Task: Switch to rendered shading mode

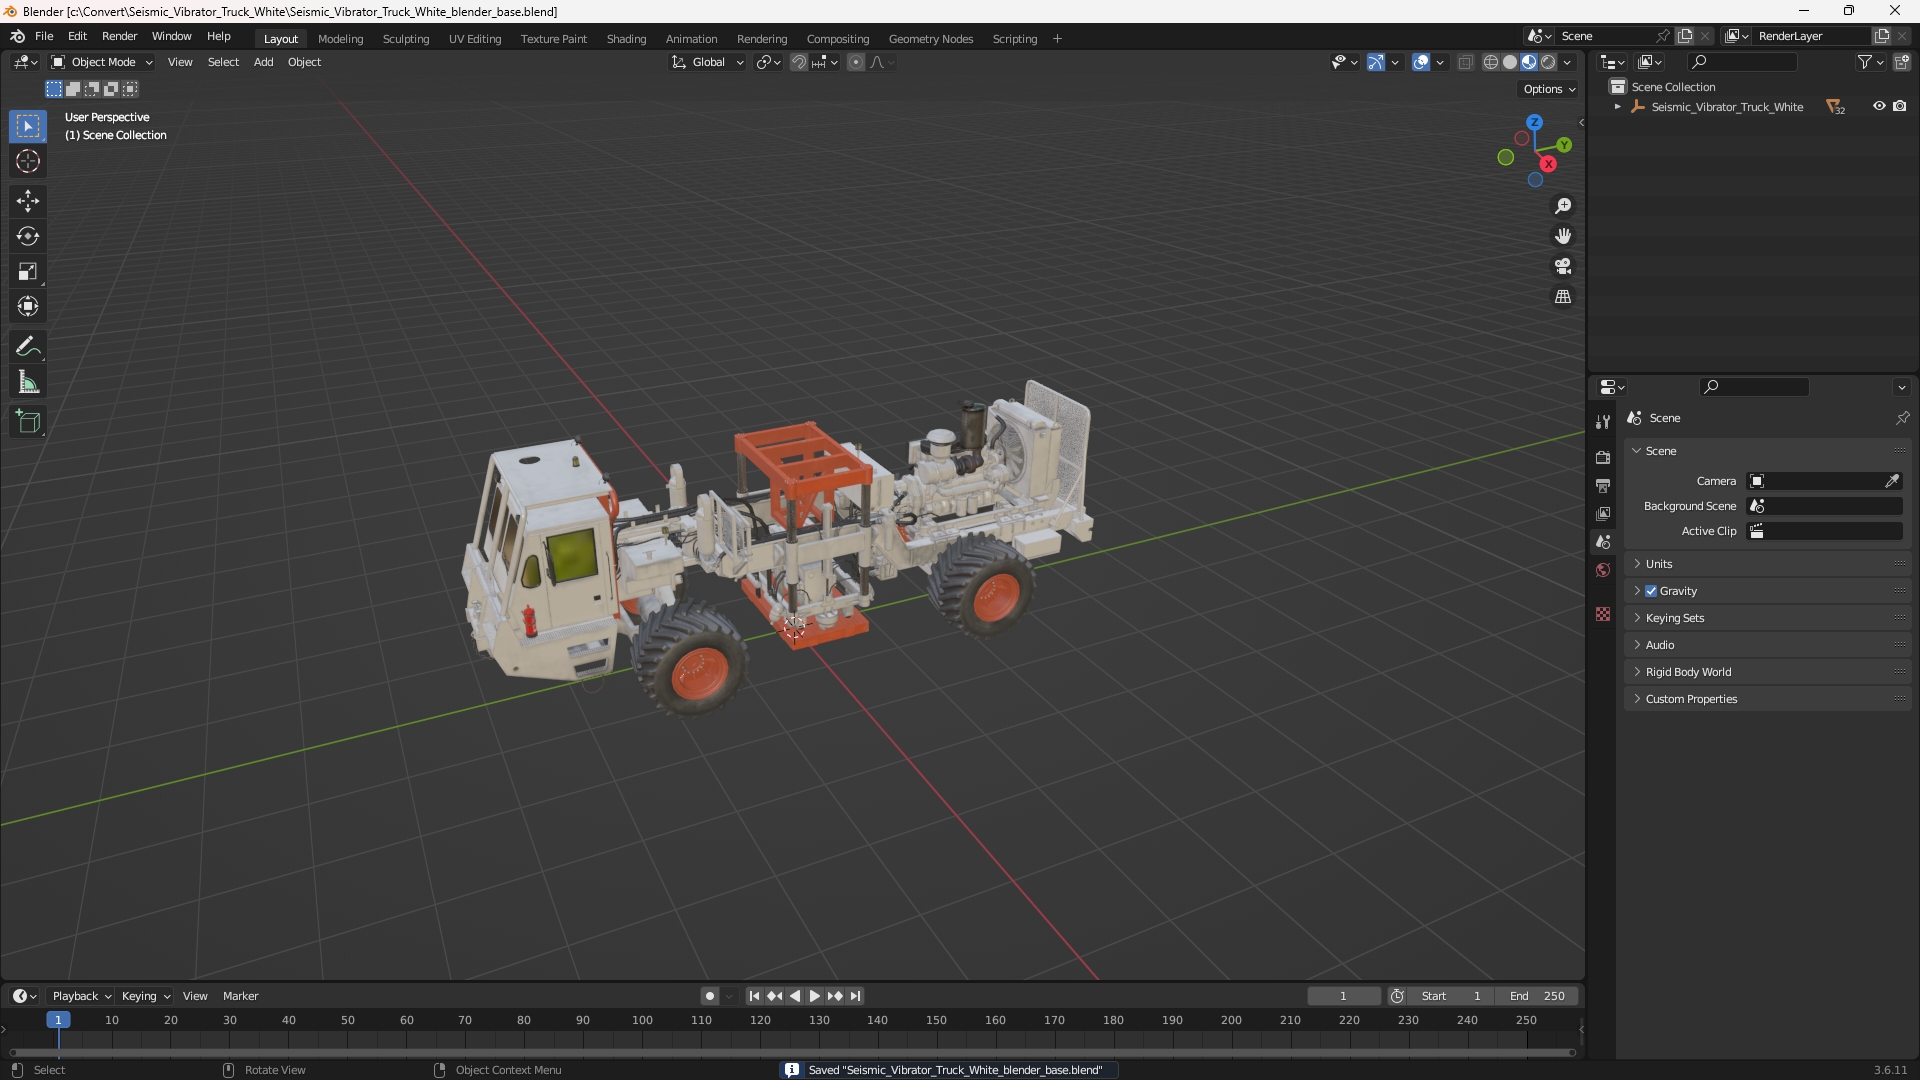Action: point(1548,62)
